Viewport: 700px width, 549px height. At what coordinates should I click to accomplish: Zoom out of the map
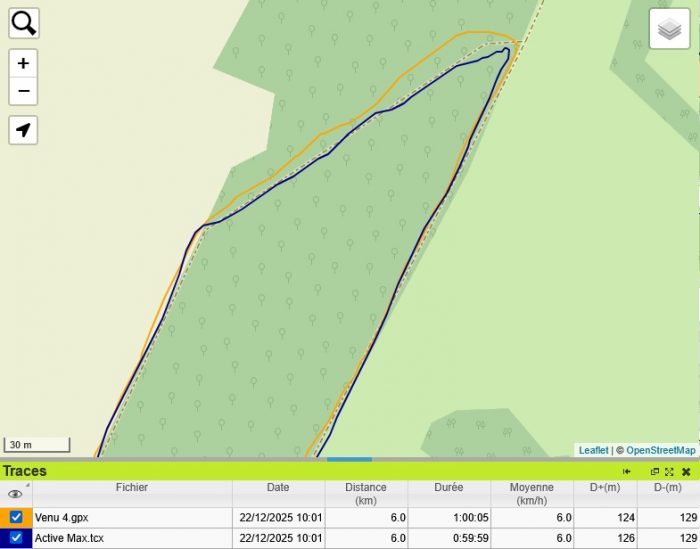24,91
